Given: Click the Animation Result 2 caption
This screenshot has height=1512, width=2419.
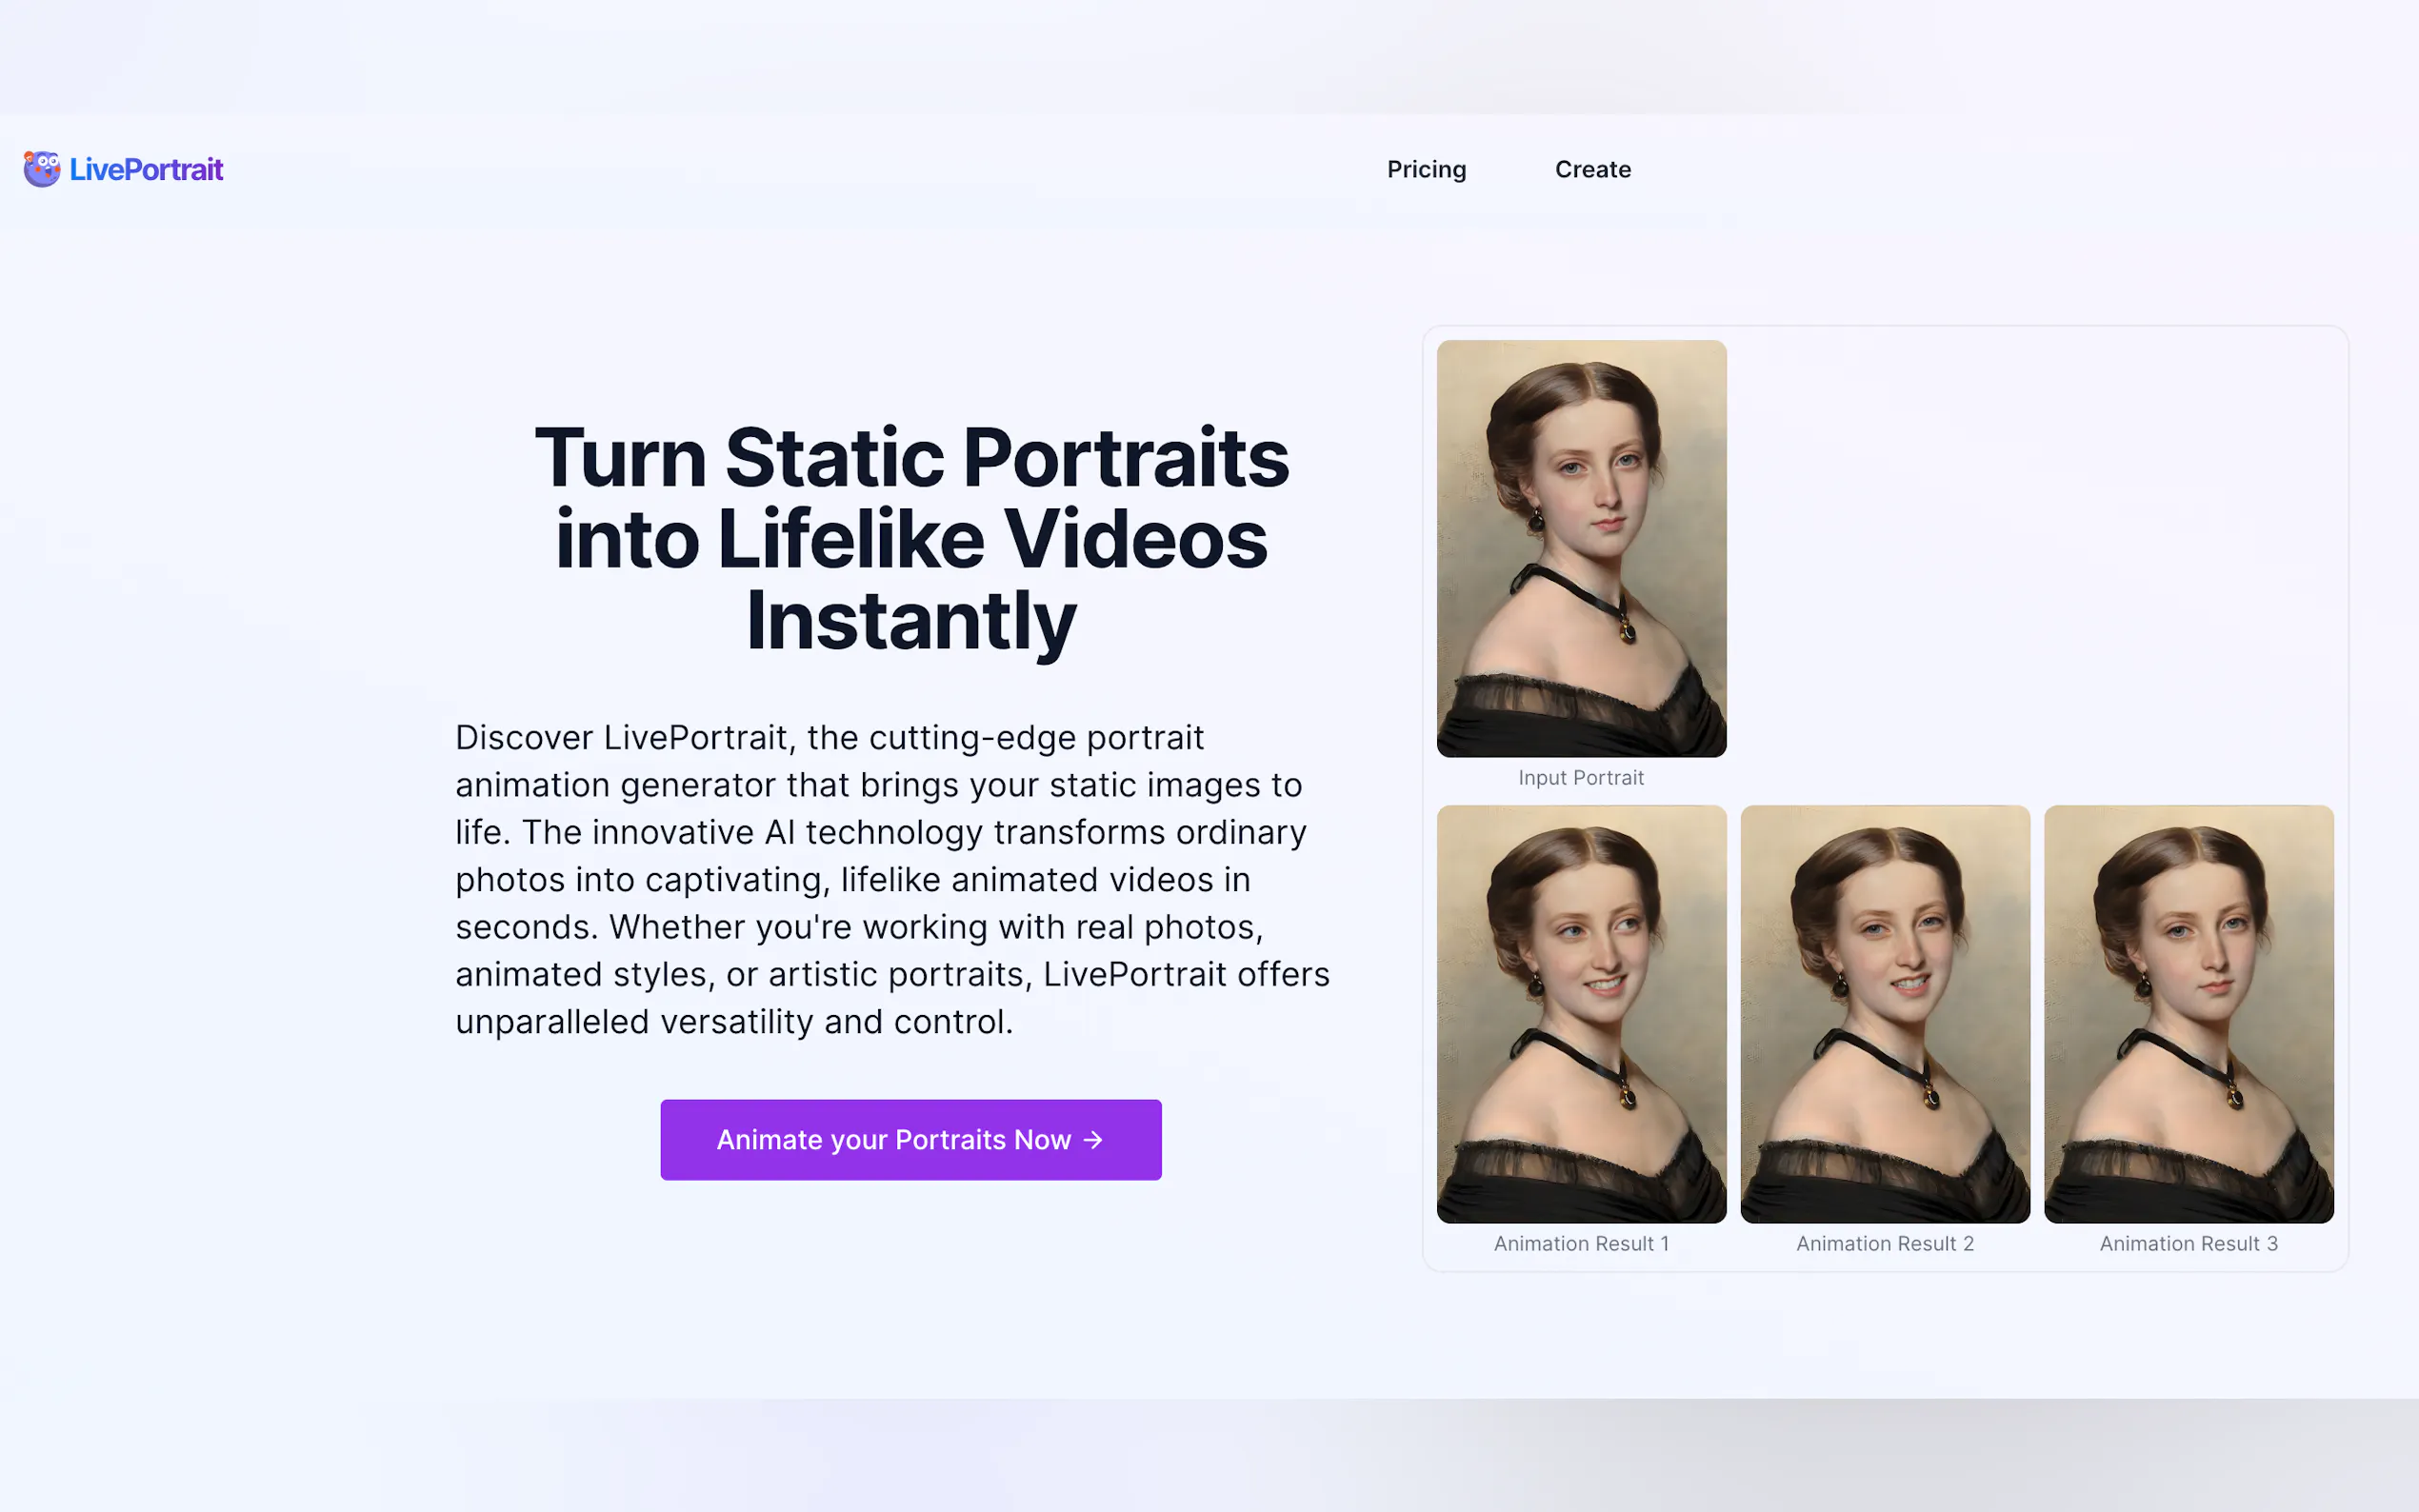Looking at the screenshot, I should tap(1884, 1243).
